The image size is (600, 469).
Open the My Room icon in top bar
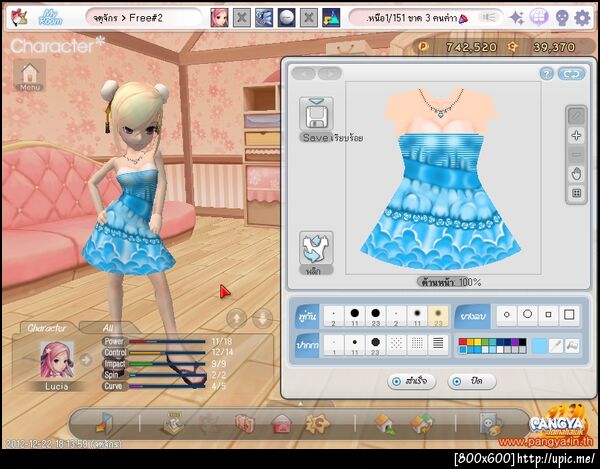click(x=50, y=18)
